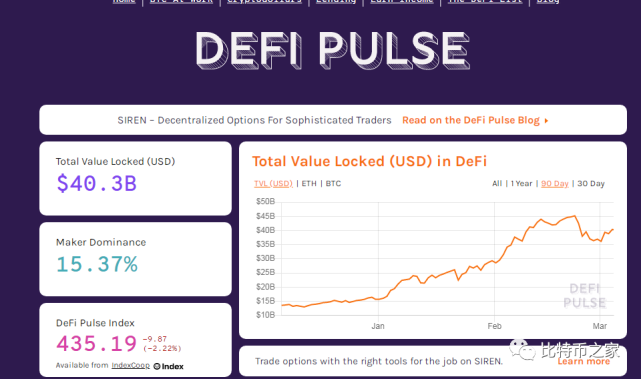The image size is (641, 379).
Task: Select the 90 Day time range
Action: pos(555,184)
